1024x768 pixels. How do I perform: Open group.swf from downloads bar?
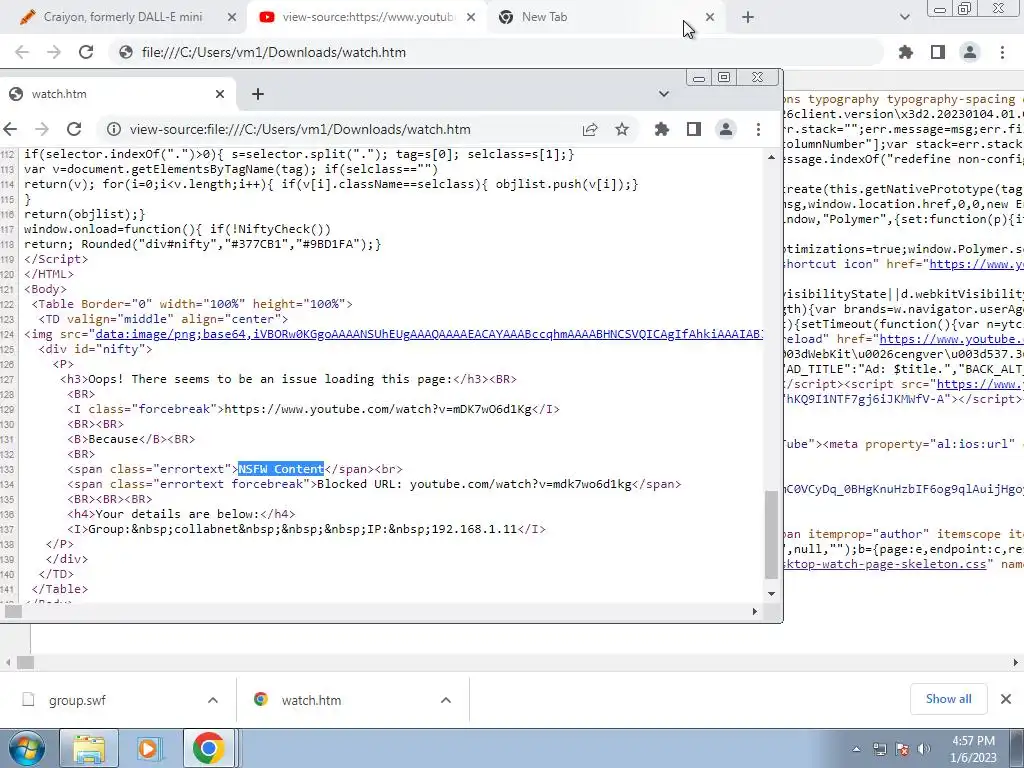click(x=77, y=700)
